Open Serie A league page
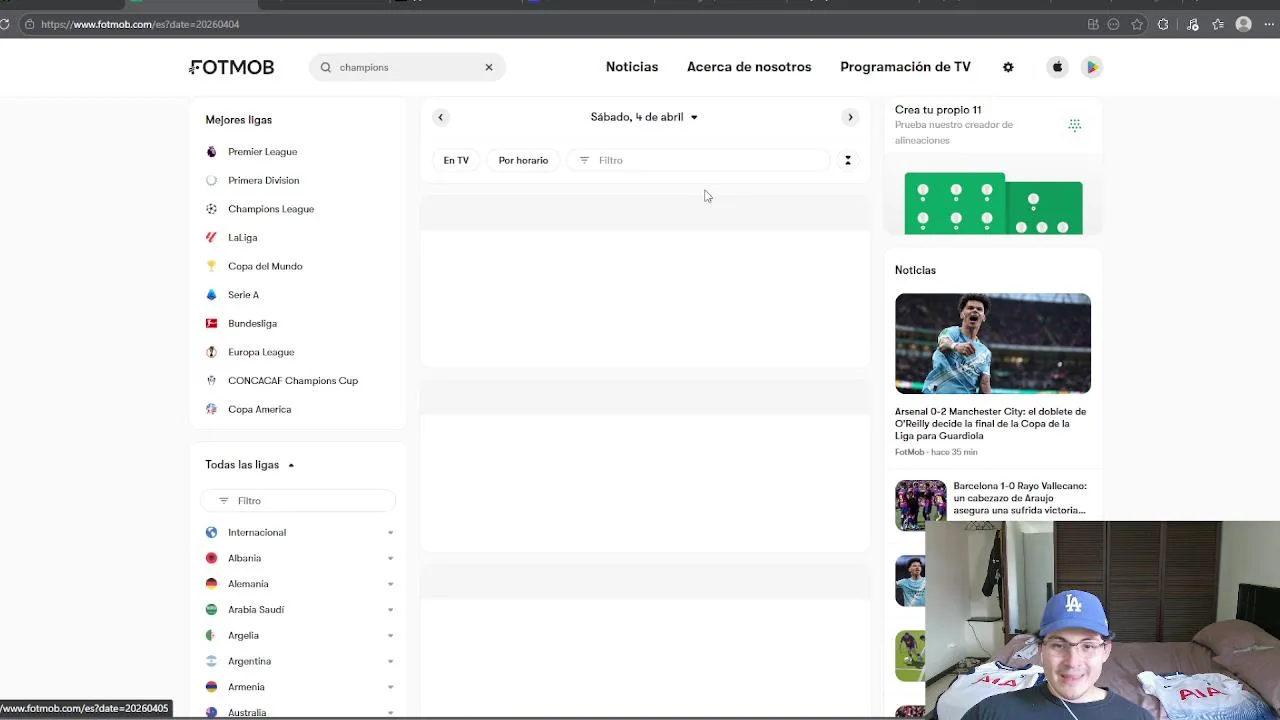This screenshot has width=1280, height=720. click(x=243, y=295)
